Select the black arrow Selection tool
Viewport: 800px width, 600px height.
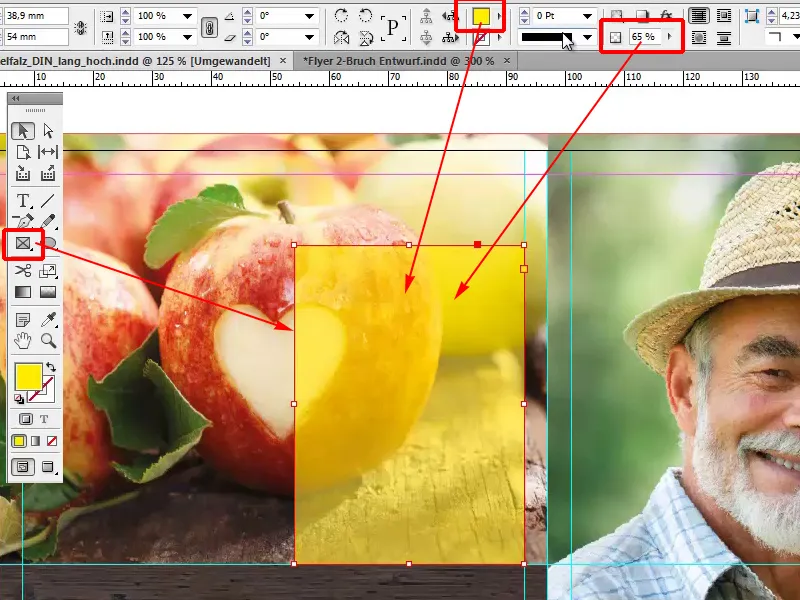point(22,131)
